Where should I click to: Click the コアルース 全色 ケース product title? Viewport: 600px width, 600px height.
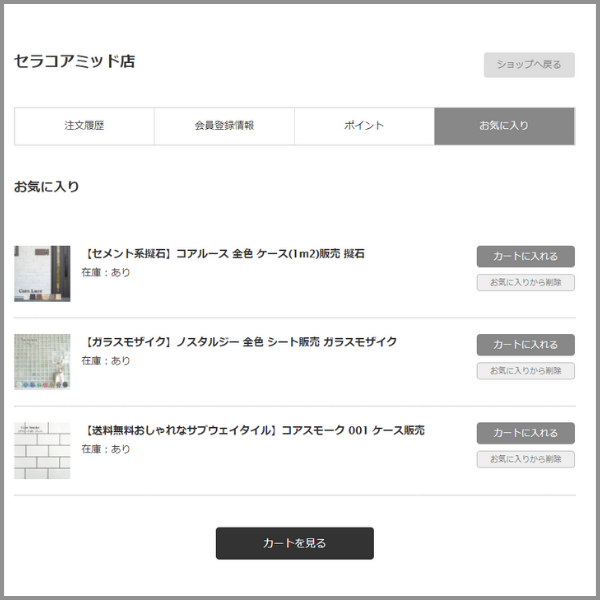pyautogui.click(x=223, y=254)
